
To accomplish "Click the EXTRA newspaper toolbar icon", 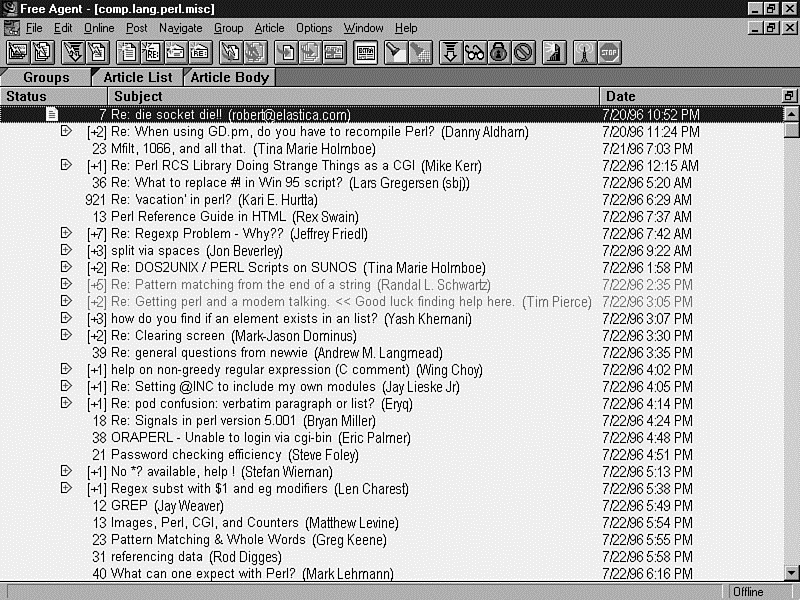I will pyautogui.click(x=365, y=52).
